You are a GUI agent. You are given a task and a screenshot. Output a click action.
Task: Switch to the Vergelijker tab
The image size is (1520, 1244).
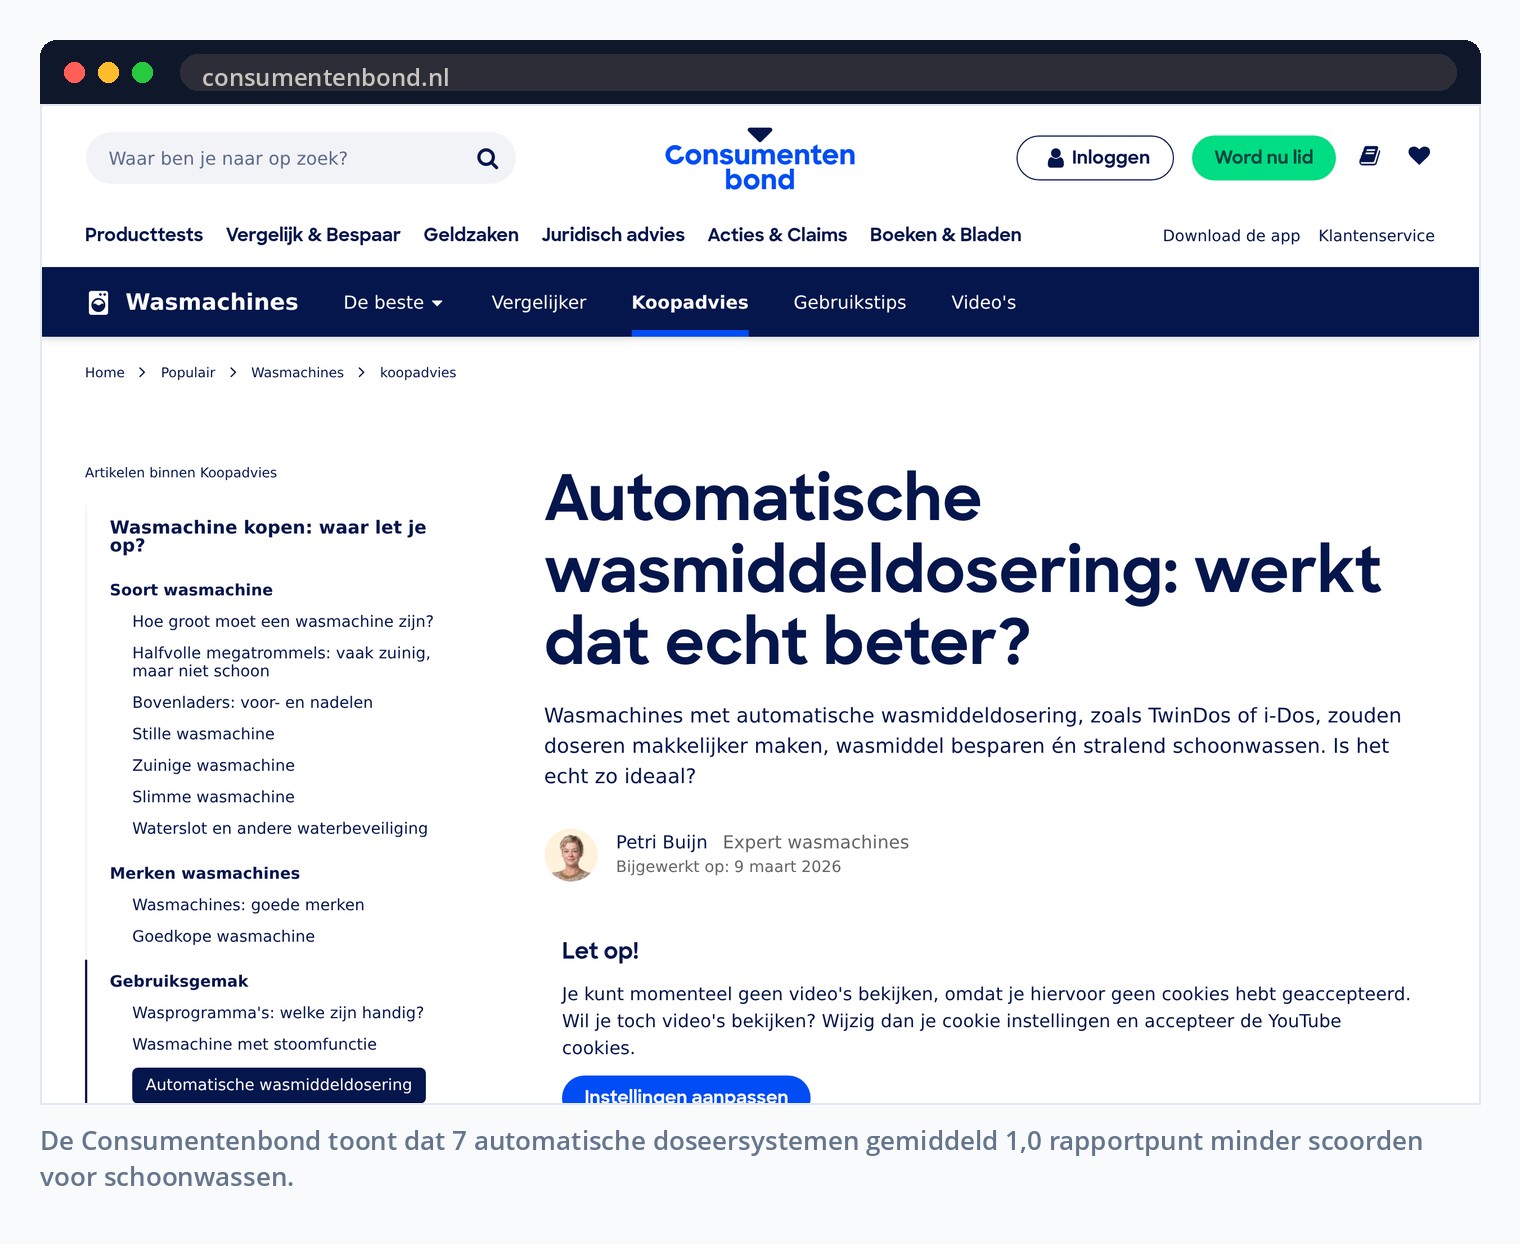tap(539, 302)
